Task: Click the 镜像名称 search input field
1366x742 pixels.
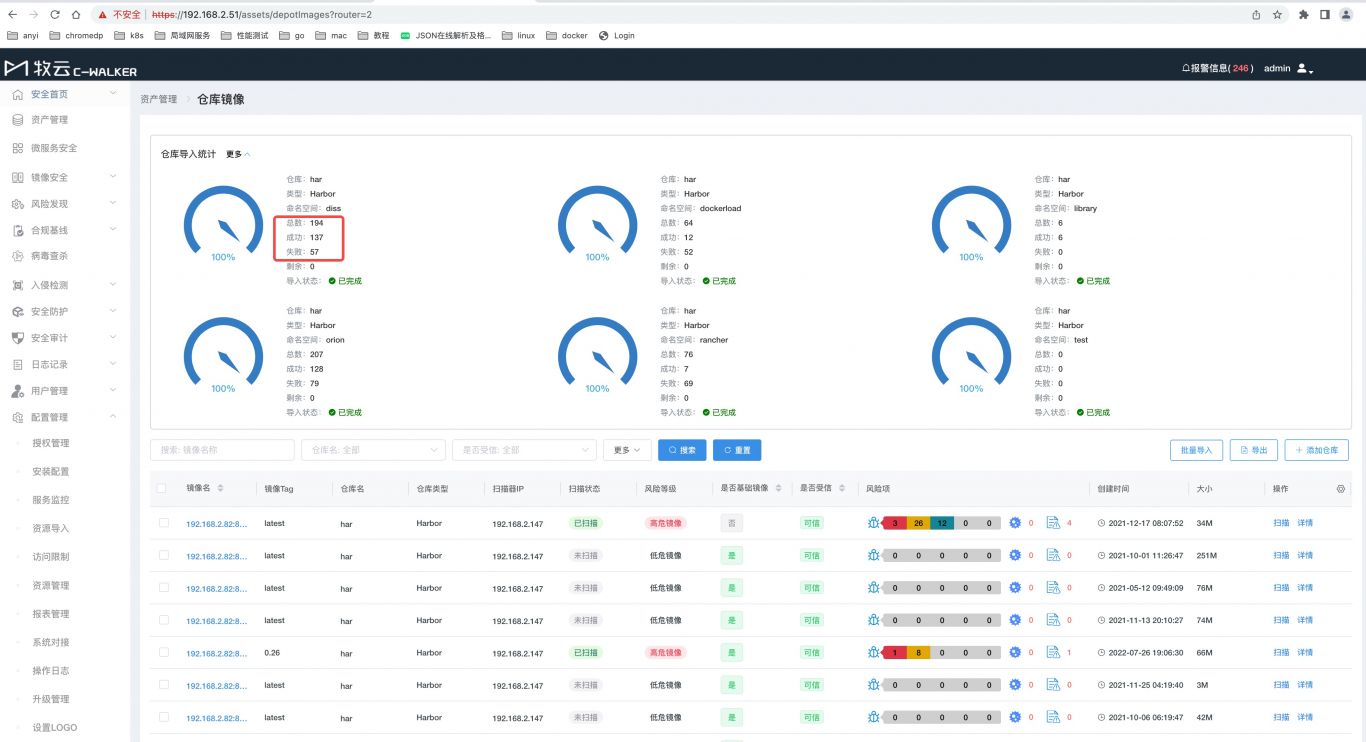Action: [222, 450]
